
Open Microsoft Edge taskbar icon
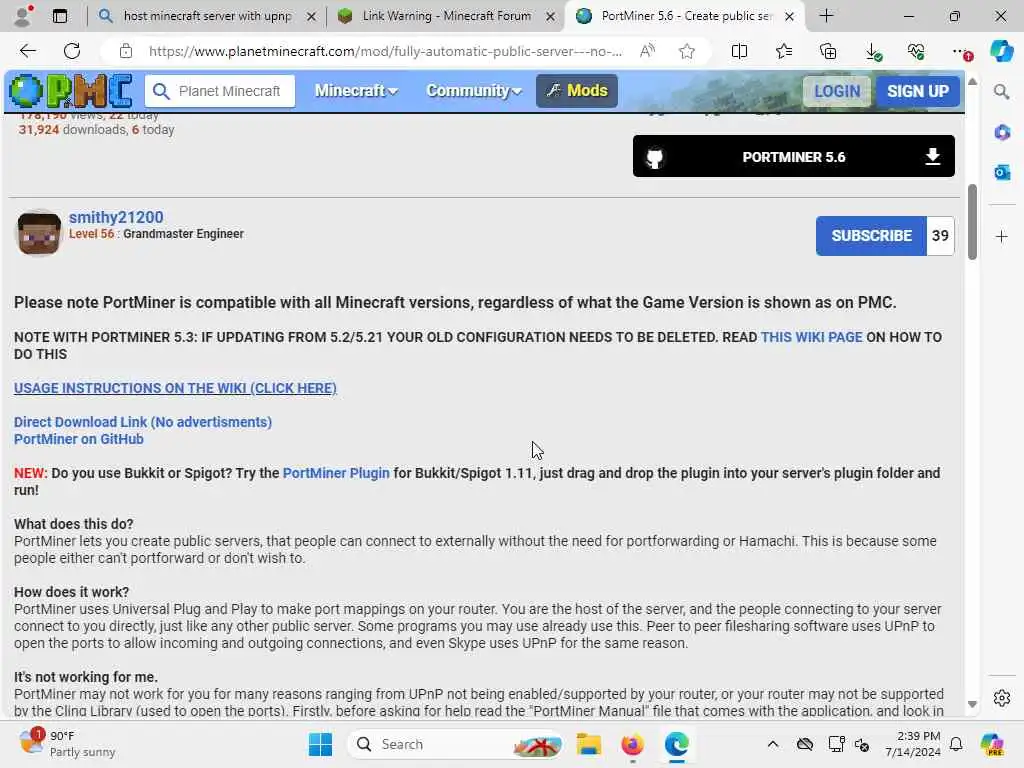pos(677,744)
